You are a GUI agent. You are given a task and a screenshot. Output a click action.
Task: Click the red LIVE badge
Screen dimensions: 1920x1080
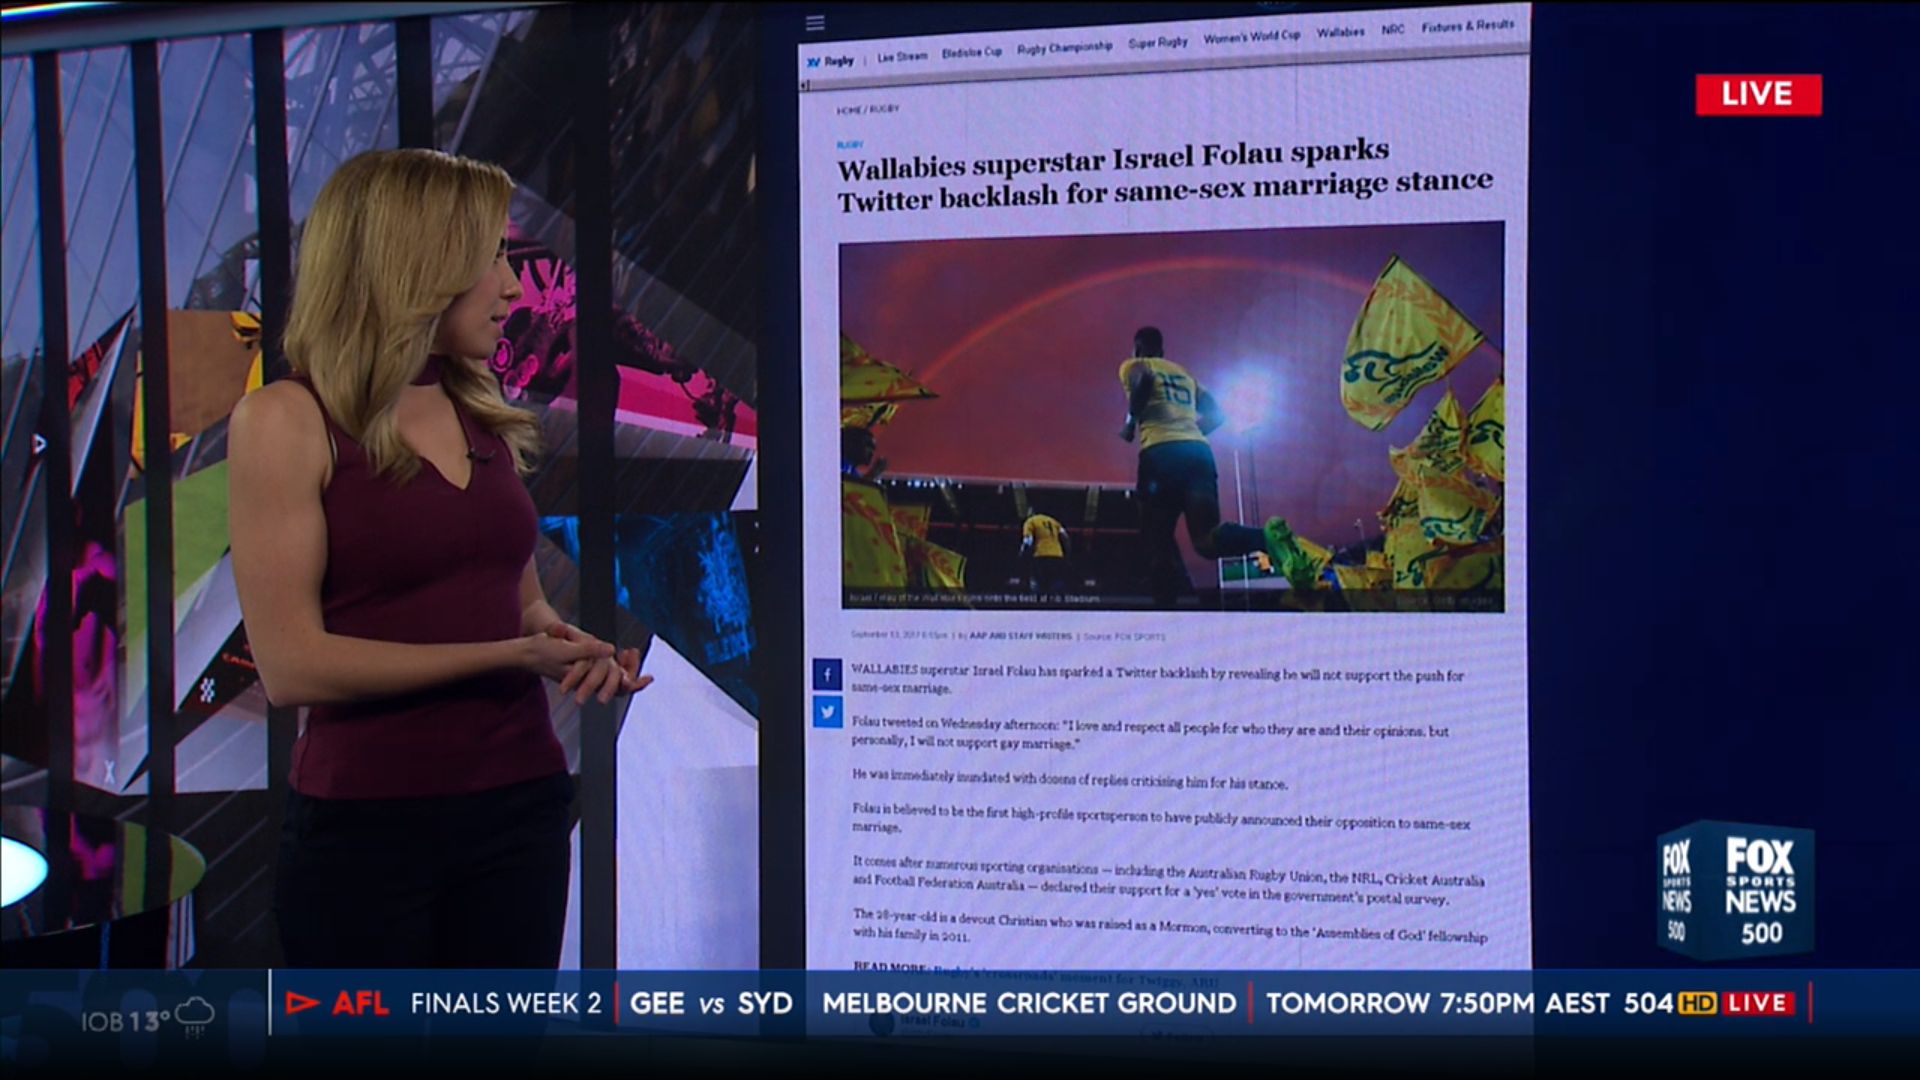[x=1757, y=95]
